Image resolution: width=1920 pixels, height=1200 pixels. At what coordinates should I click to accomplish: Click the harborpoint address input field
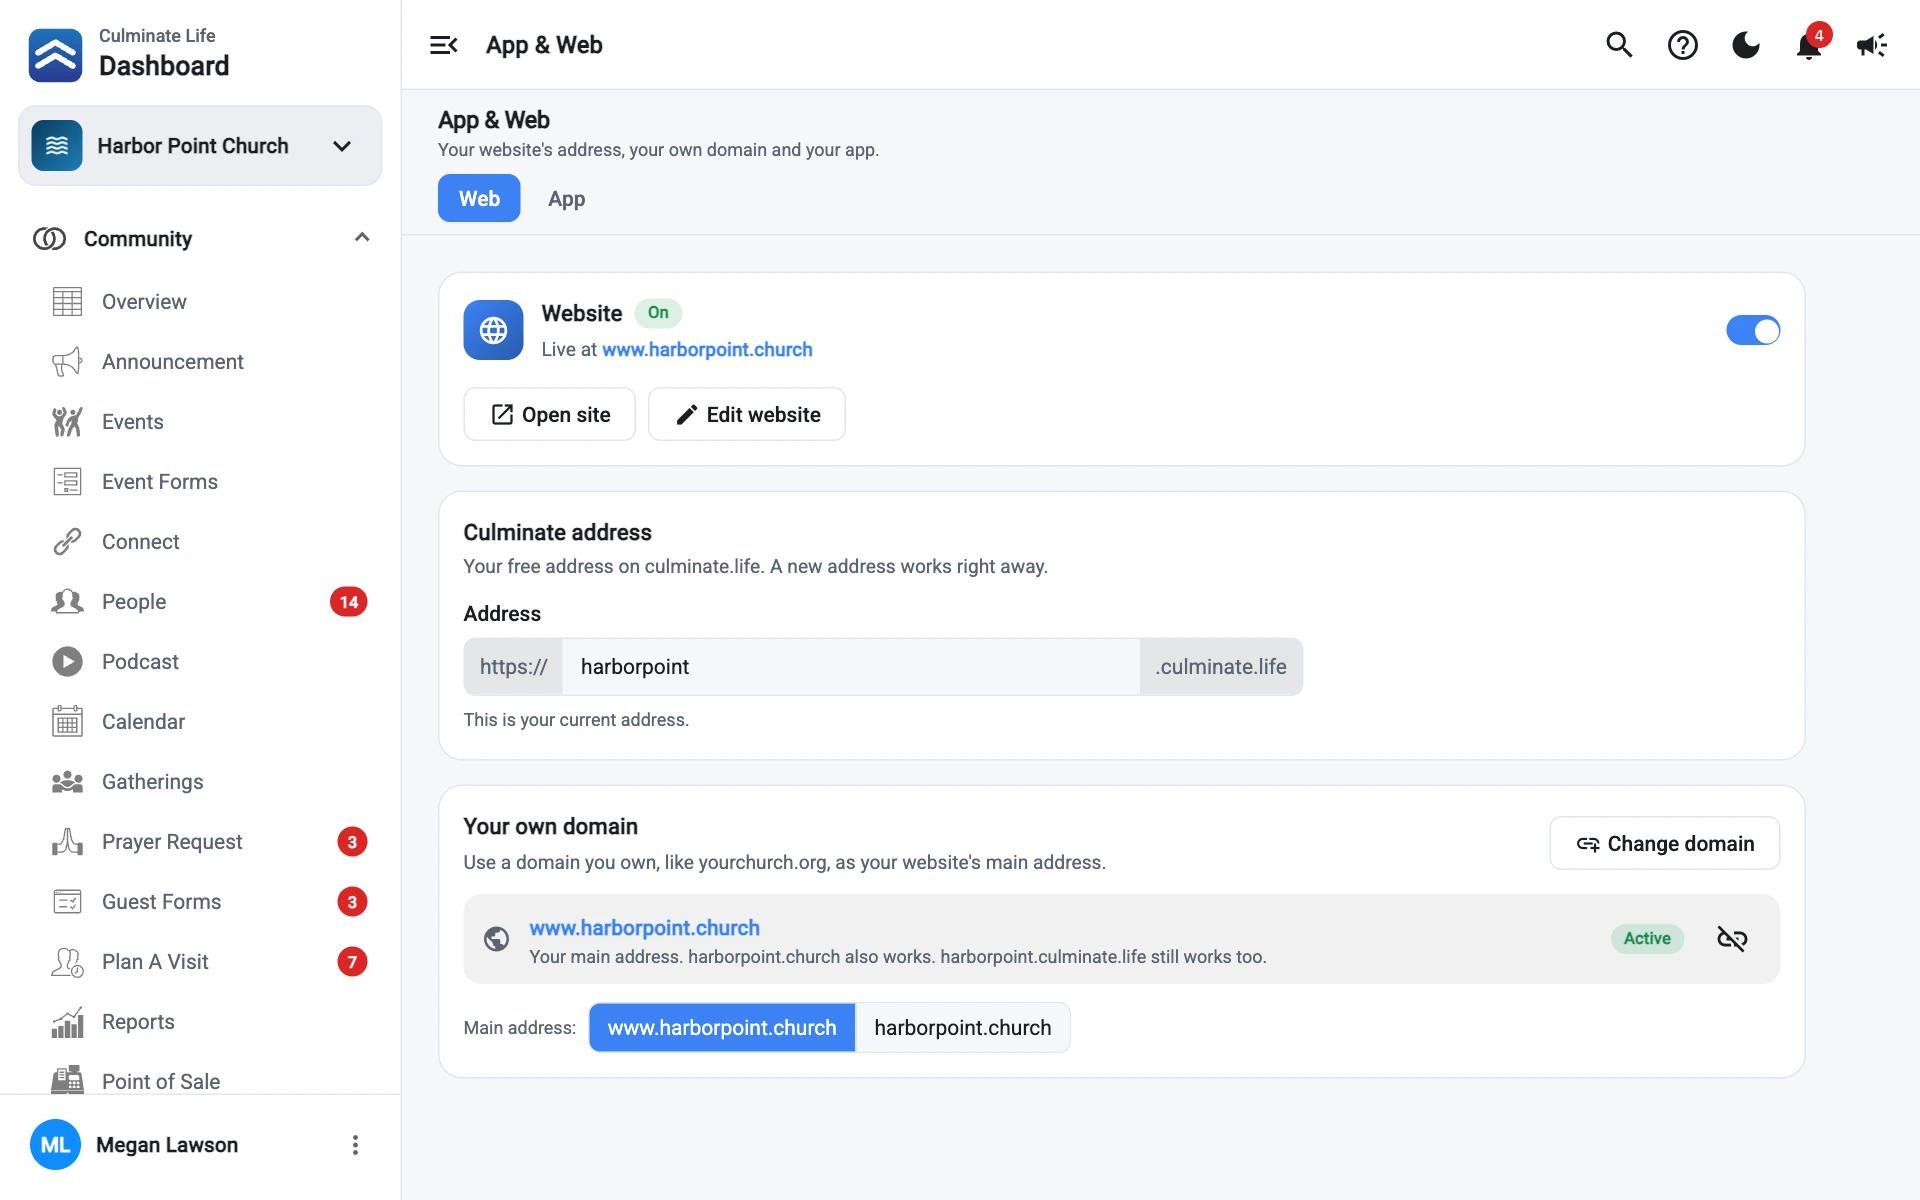coord(851,667)
